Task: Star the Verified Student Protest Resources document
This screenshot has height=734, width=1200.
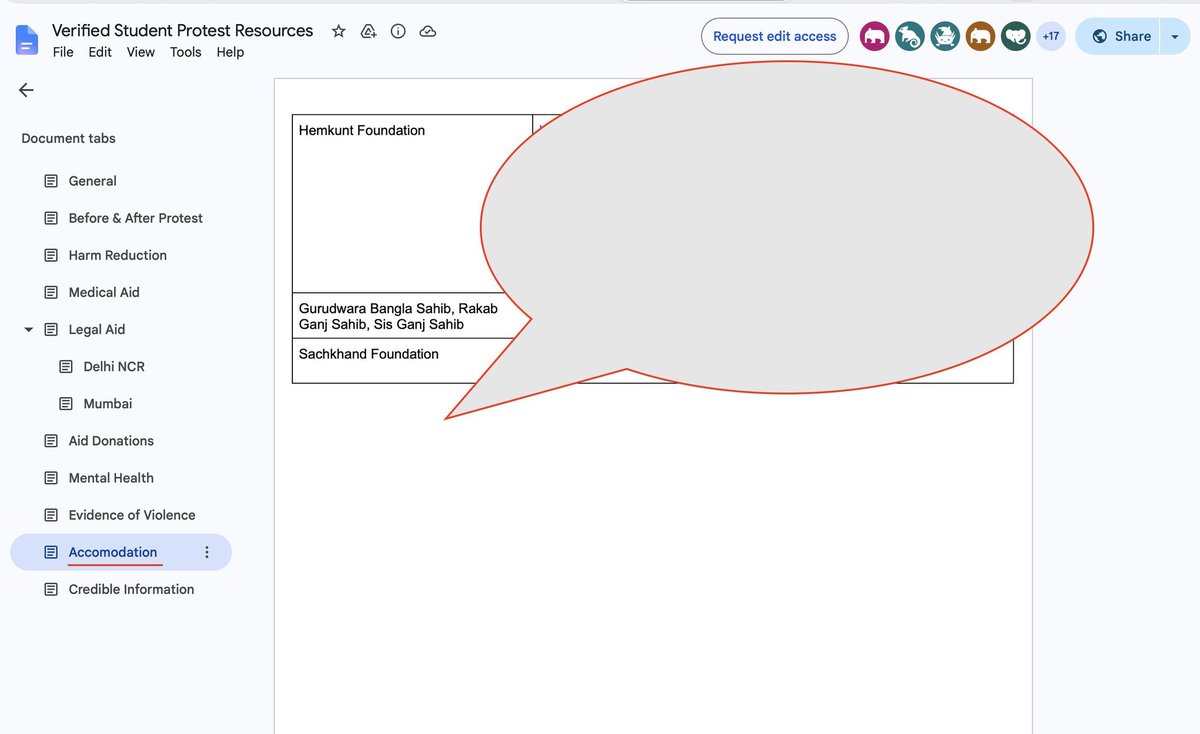Action: [x=339, y=31]
